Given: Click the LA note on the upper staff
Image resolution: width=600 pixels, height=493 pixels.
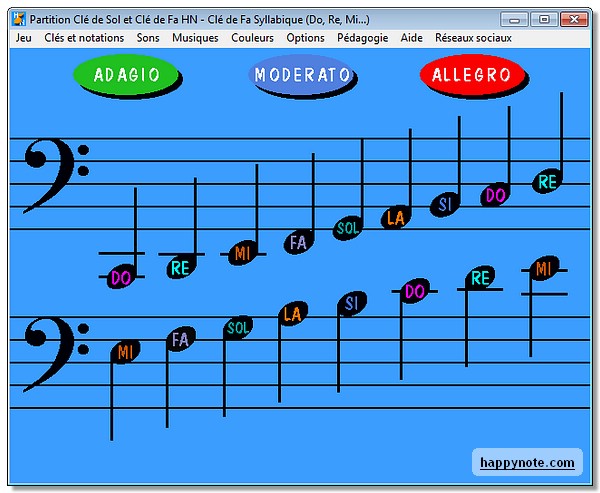Looking at the screenshot, I should coord(396,217).
